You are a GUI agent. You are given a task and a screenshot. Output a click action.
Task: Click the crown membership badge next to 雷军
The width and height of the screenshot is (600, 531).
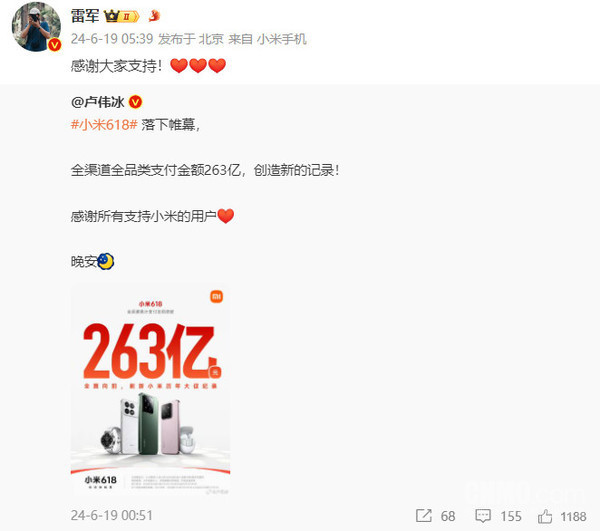[x=121, y=16]
